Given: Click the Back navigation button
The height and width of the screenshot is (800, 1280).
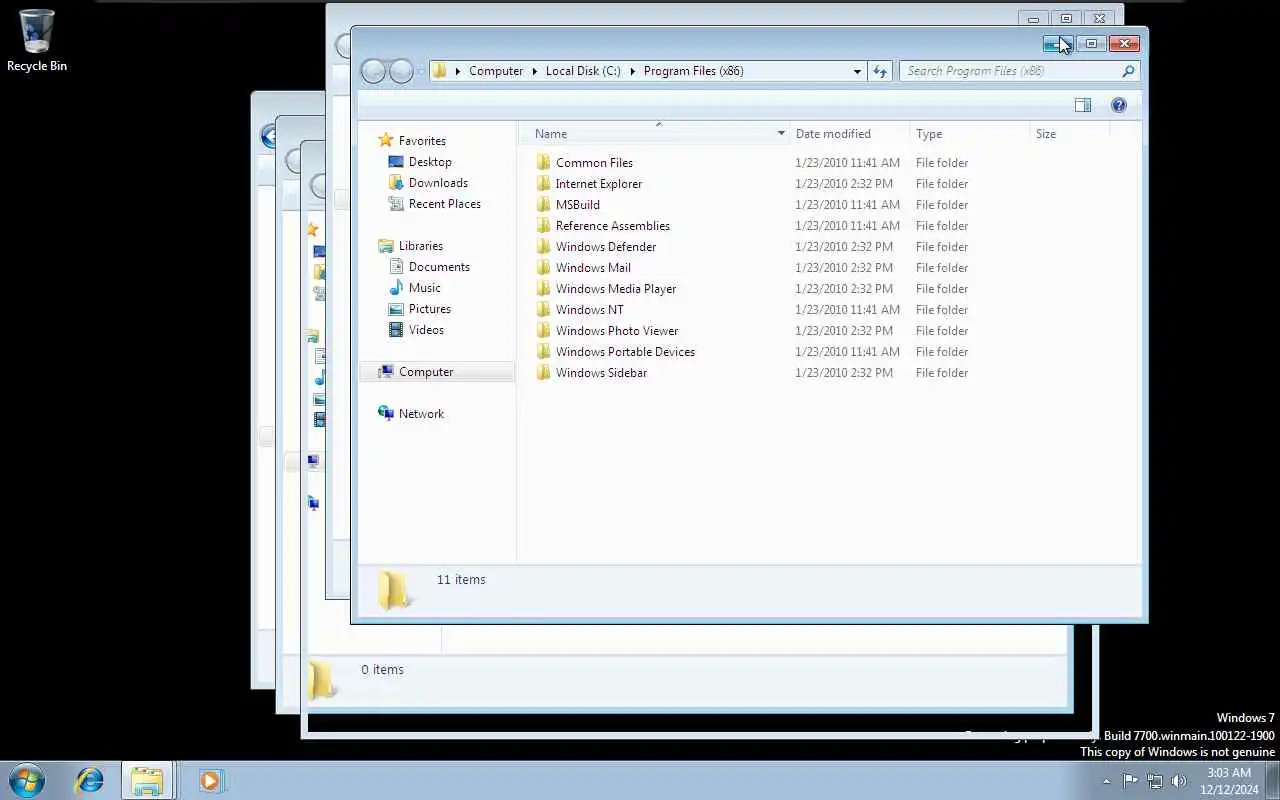Looking at the screenshot, I should point(373,71).
